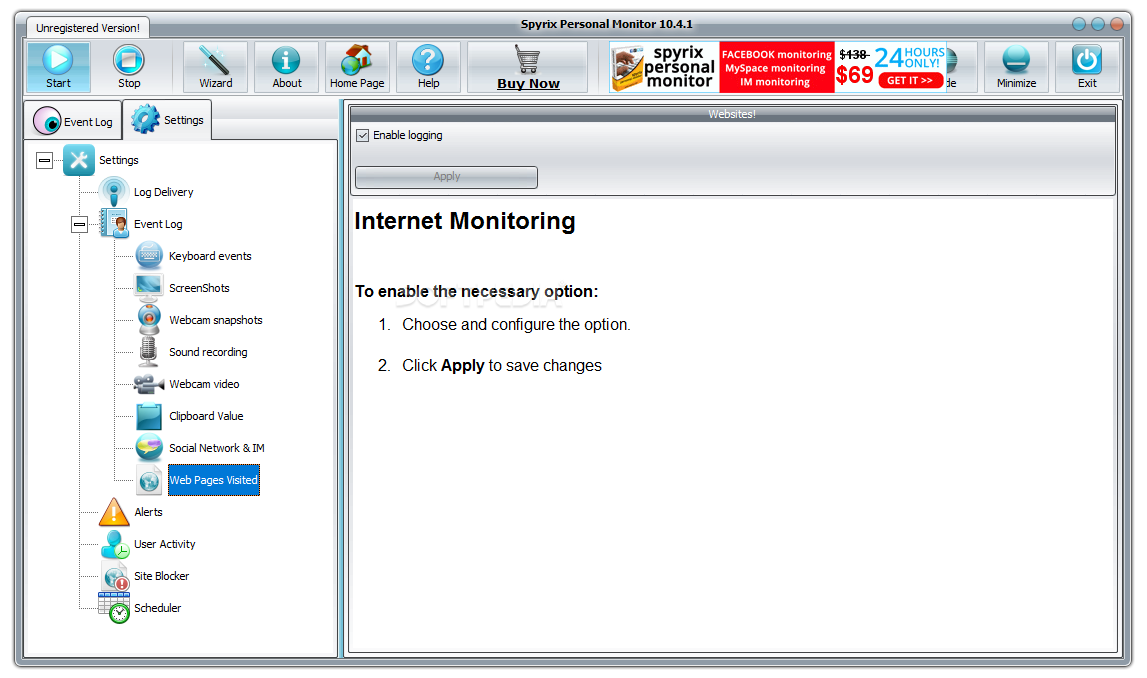Switch to the Settings tab
Screen dimensions: 1147x678
168,120
